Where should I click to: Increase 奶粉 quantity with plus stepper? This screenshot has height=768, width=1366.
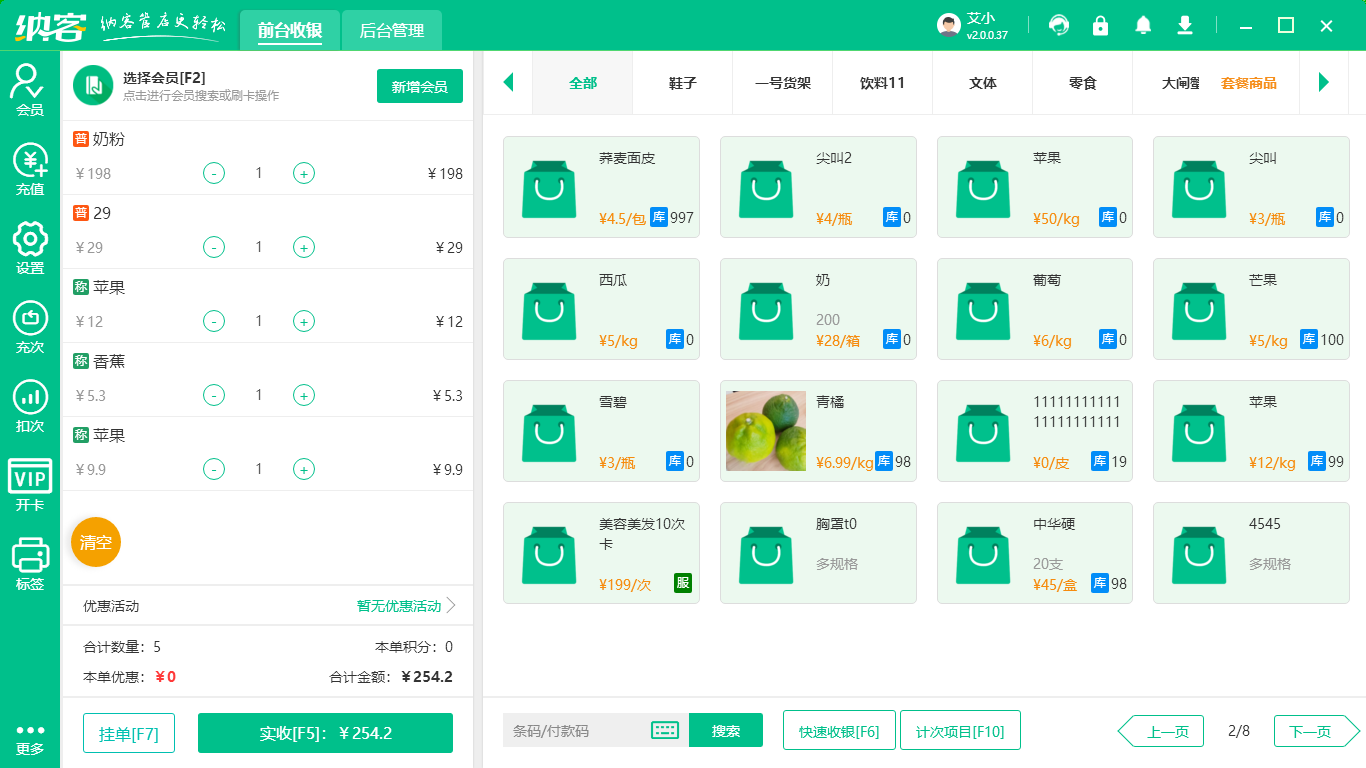[x=303, y=173]
